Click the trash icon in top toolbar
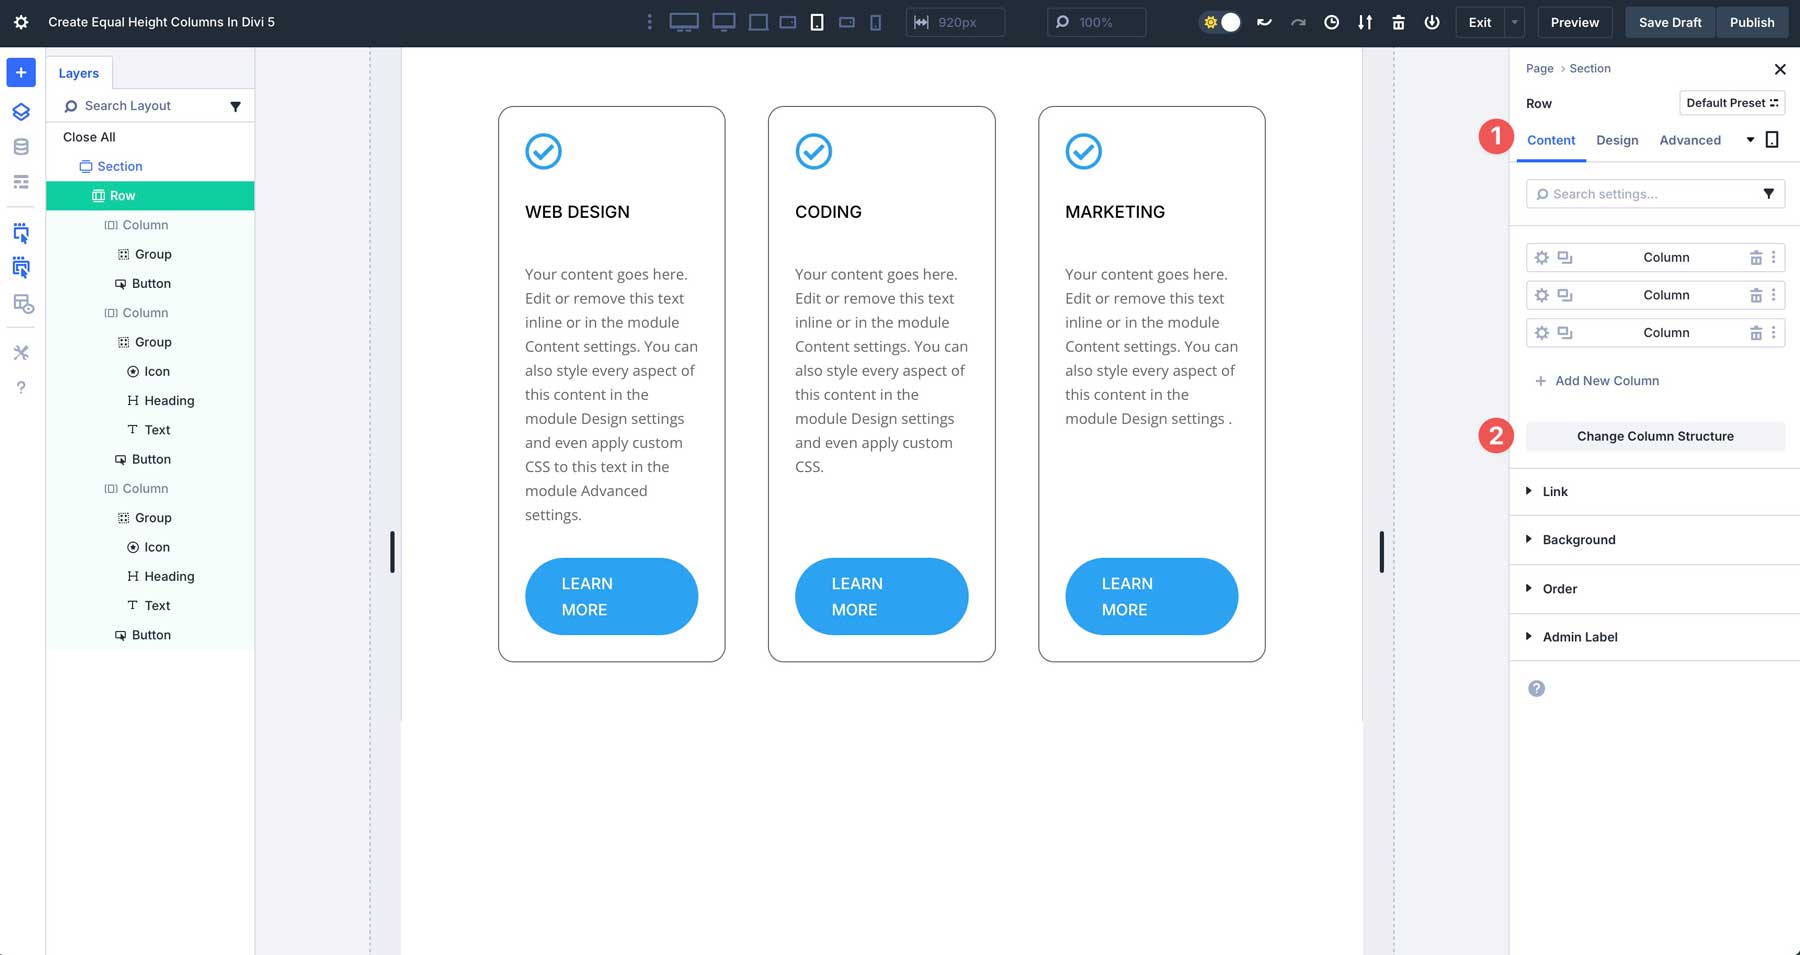1800x955 pixels. coord(1398,22)
